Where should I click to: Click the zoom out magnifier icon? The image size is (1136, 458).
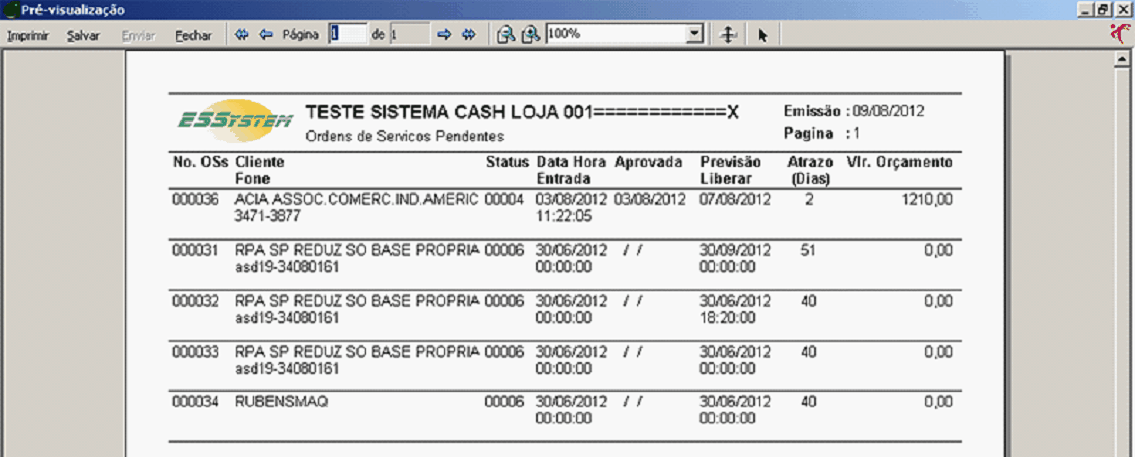506,35
